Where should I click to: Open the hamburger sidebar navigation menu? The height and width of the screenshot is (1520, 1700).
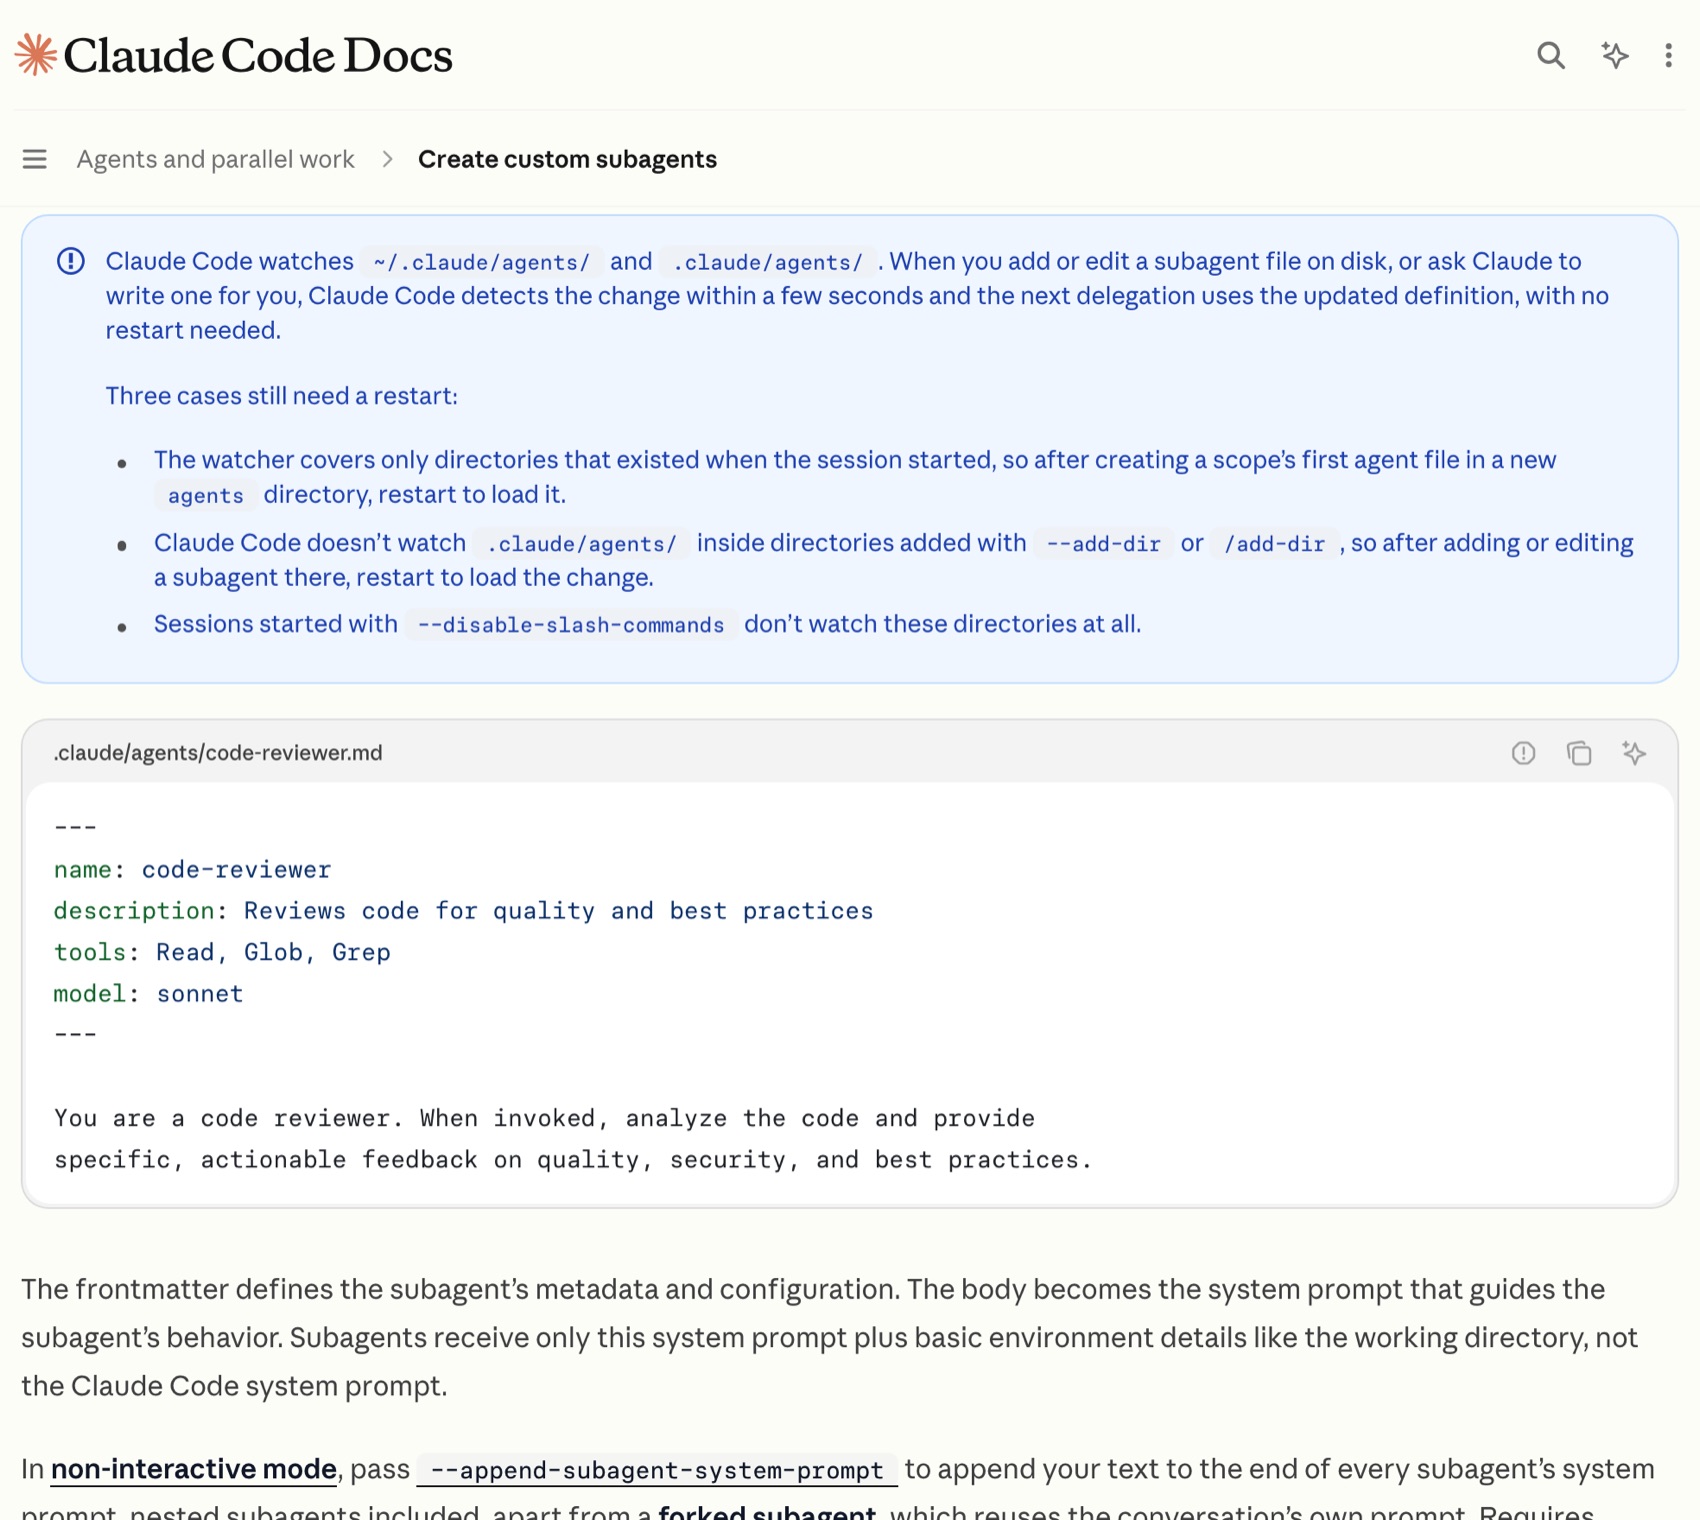point(35,159)
